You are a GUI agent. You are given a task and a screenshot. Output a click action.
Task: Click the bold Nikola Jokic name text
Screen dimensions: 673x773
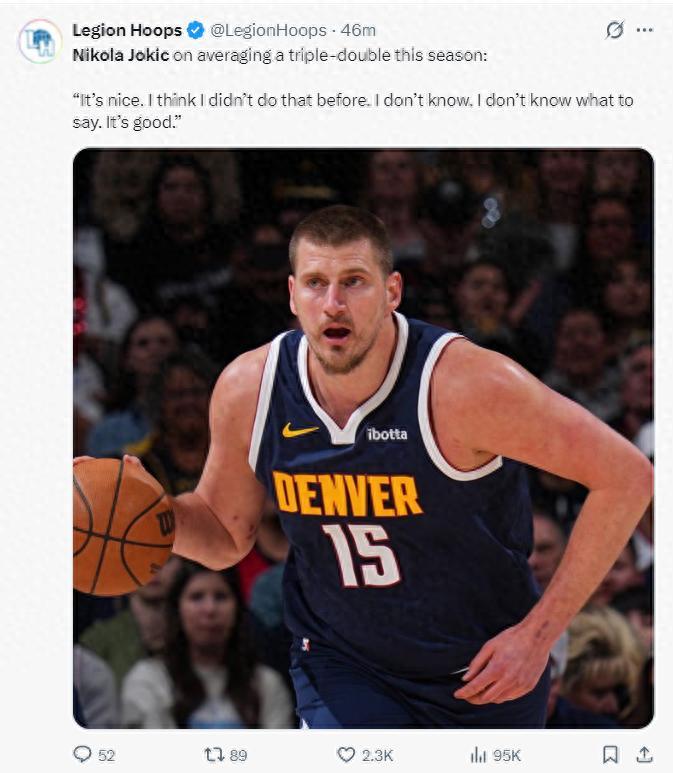(x=121, y=55)
